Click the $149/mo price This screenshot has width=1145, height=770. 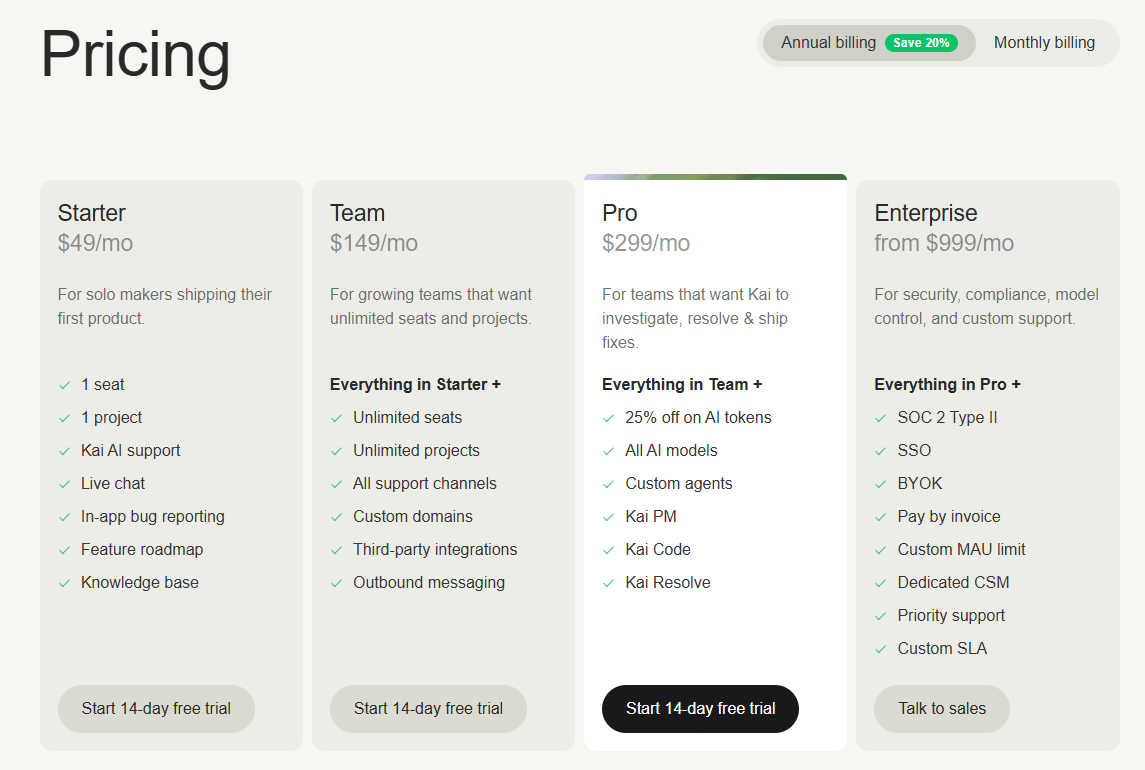[373, 243]
